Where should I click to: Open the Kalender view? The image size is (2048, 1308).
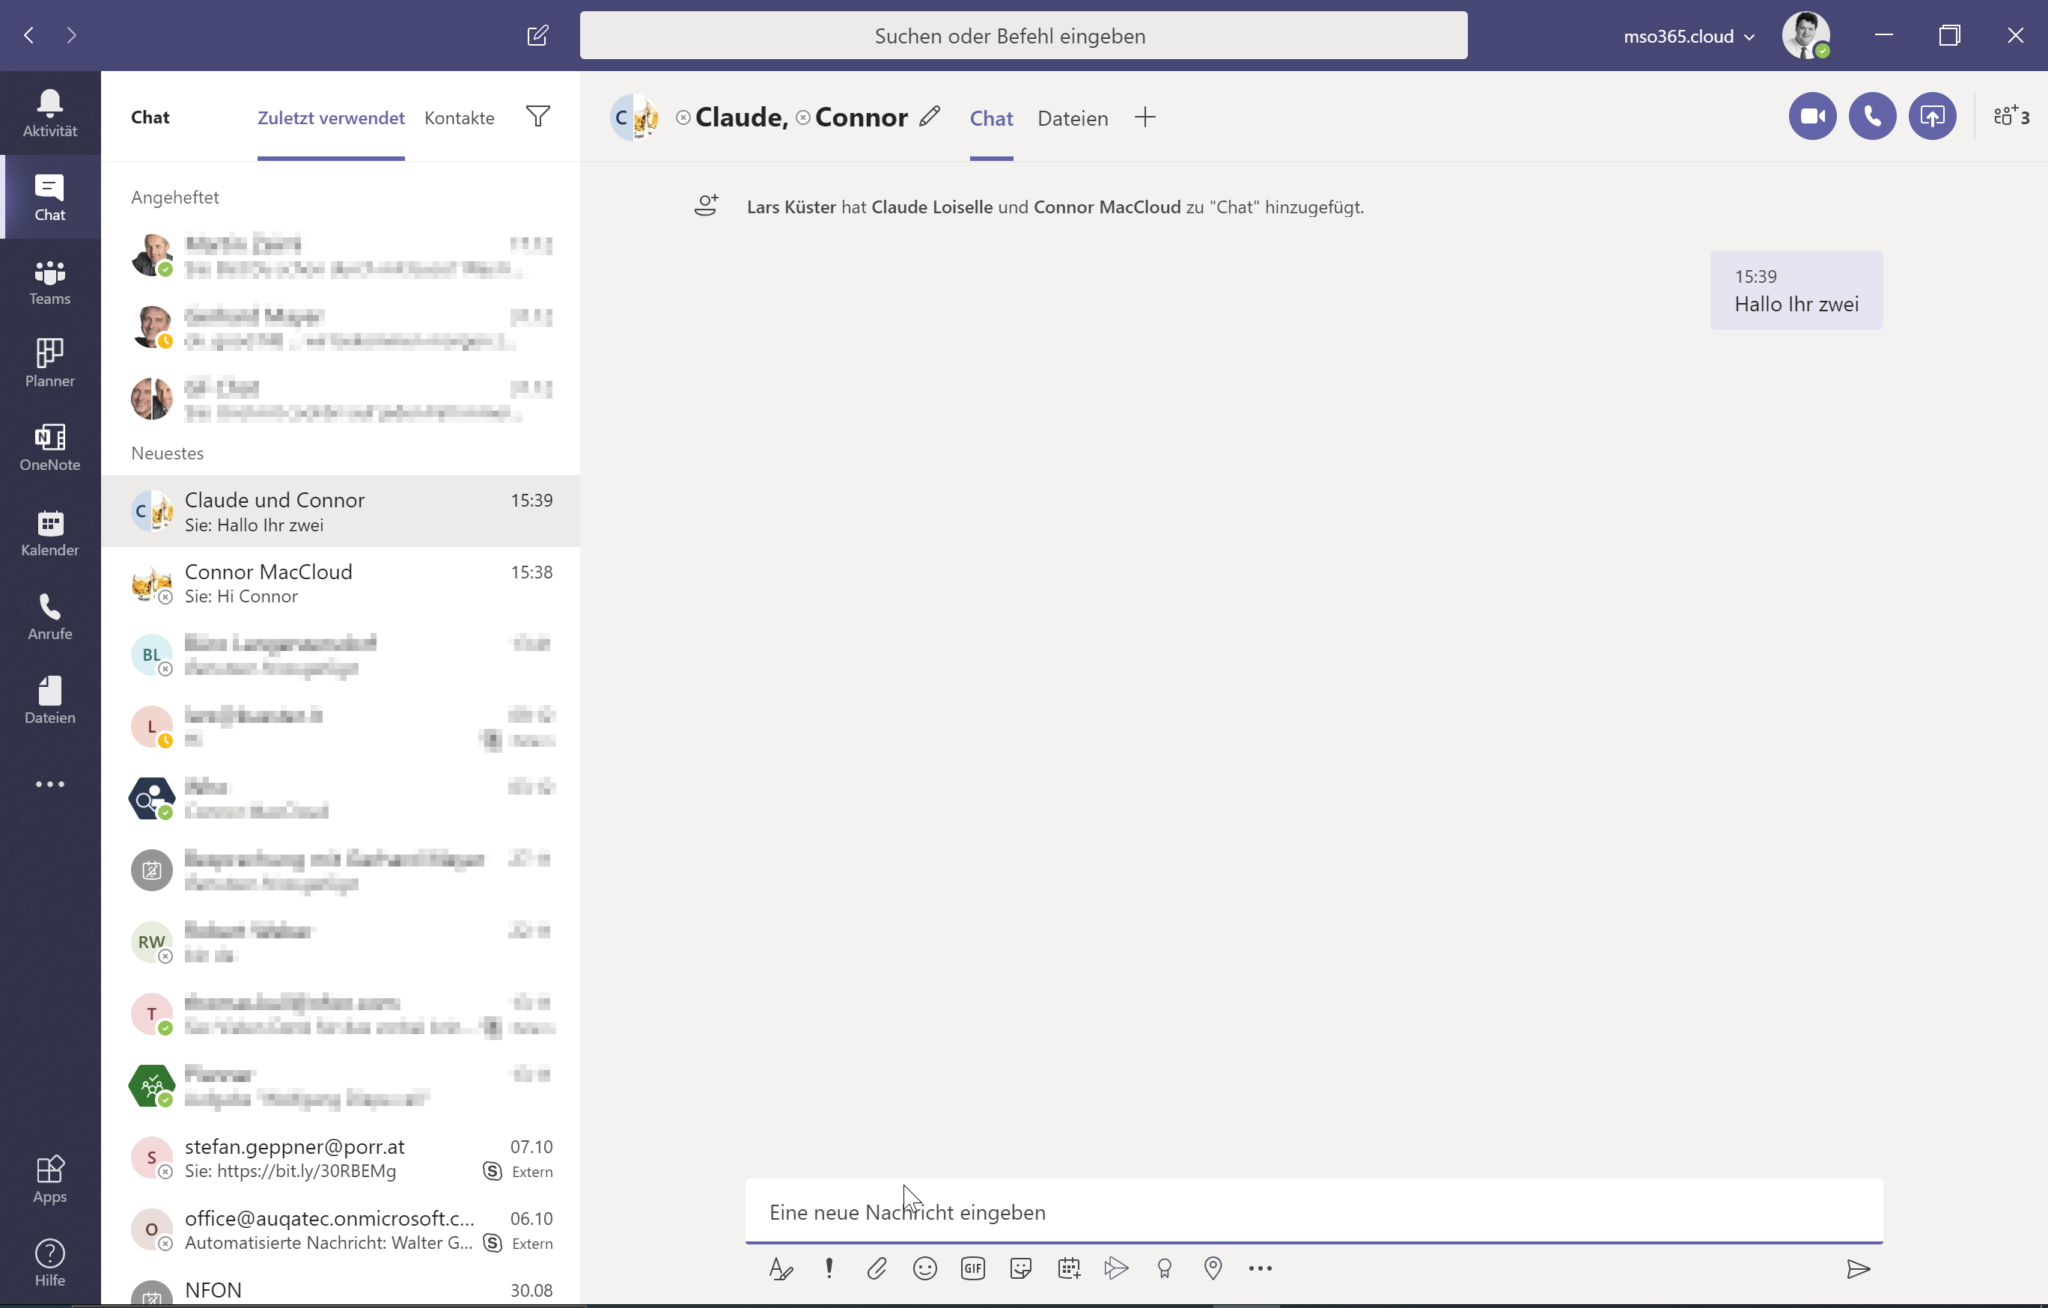click(50, 533)
